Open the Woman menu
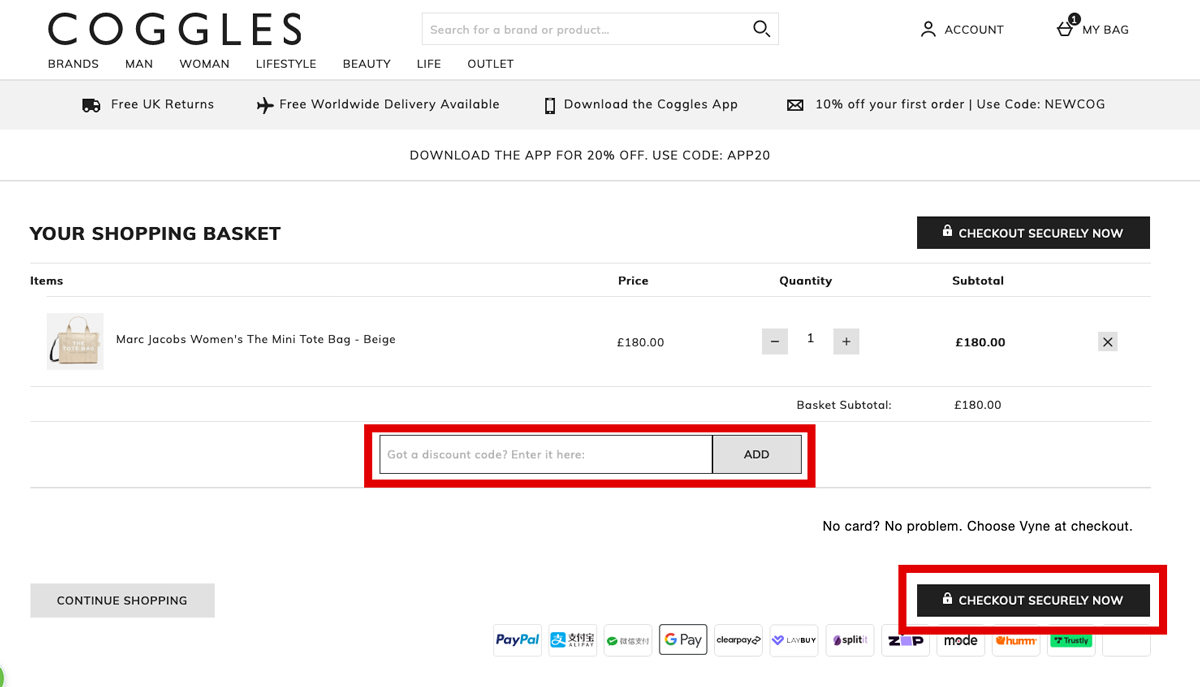This screenshot has height=687, width=1200. click(x=204, y=64)
